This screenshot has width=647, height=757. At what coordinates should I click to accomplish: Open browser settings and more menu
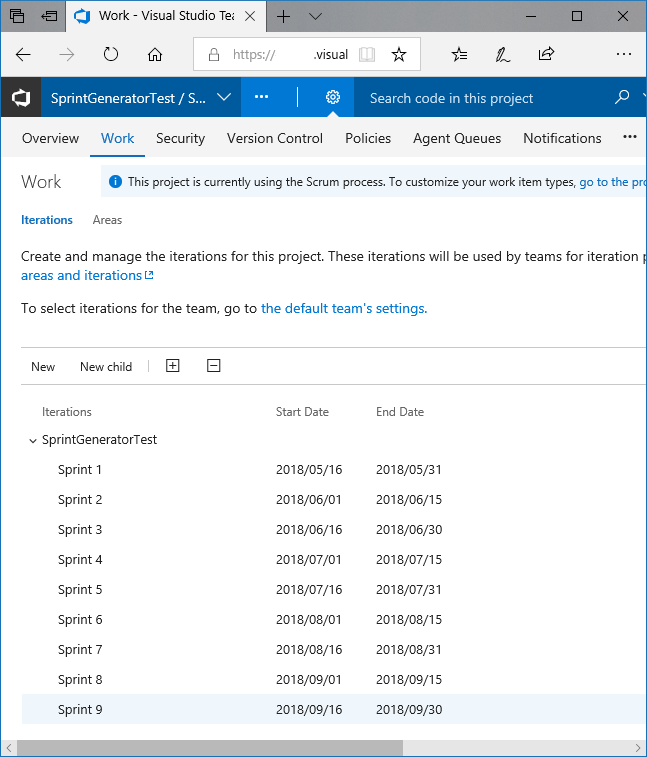[623, 54]
